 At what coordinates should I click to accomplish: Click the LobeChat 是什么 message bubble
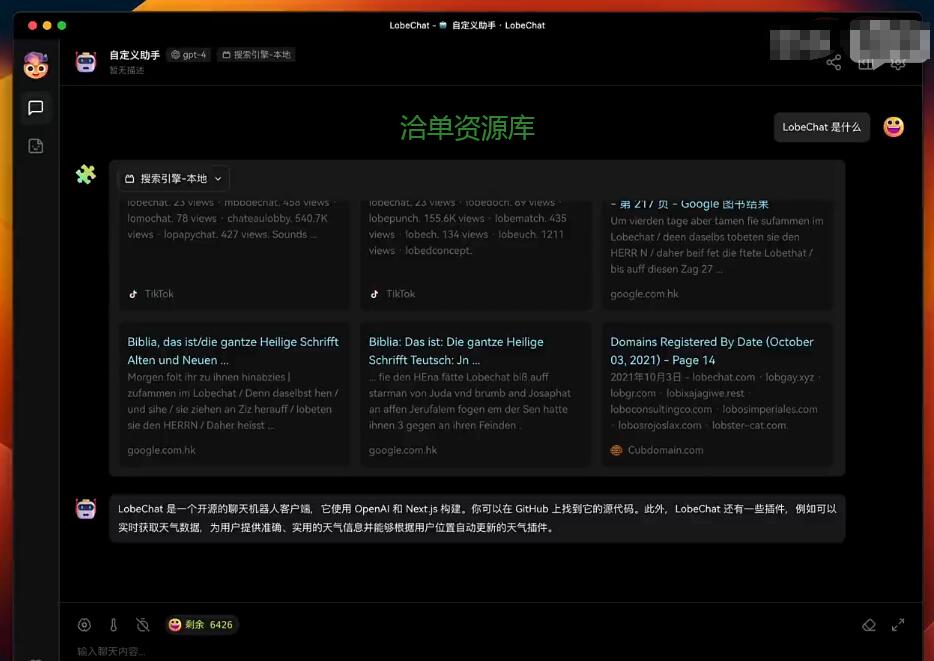821,127
